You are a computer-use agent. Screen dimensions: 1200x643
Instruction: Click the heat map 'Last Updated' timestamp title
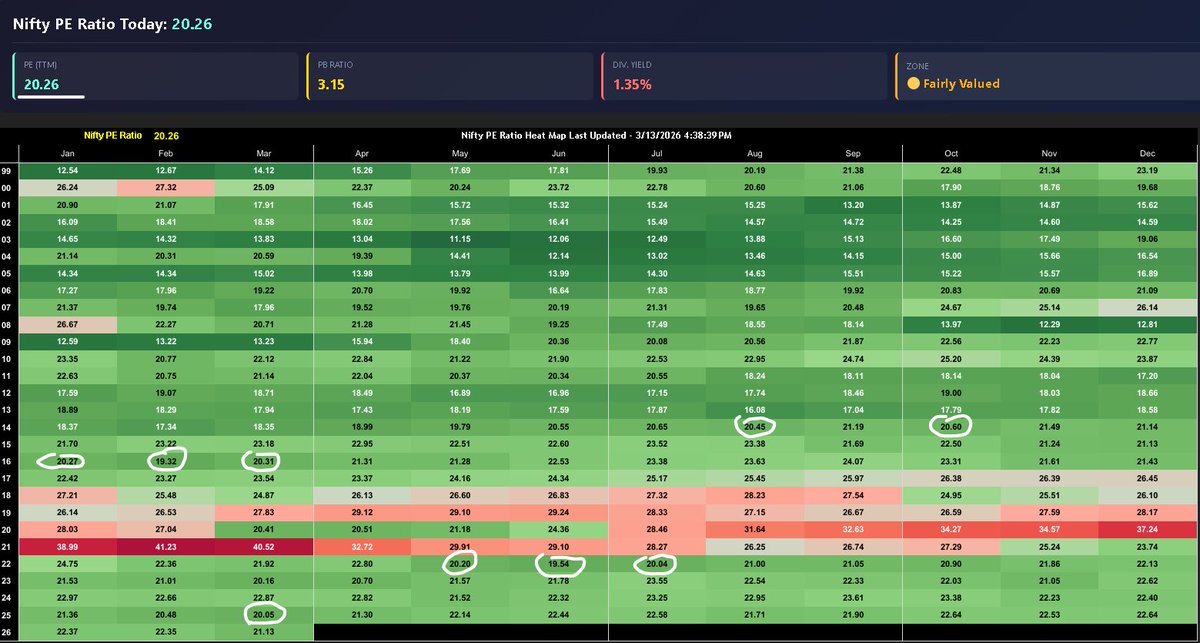pos(596,135)
